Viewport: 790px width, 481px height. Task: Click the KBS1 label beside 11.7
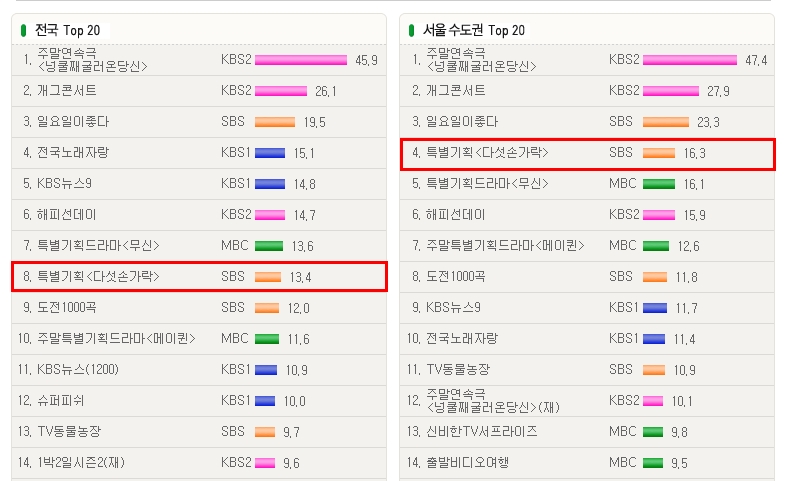pyautogui.click(x=623, y=308)
